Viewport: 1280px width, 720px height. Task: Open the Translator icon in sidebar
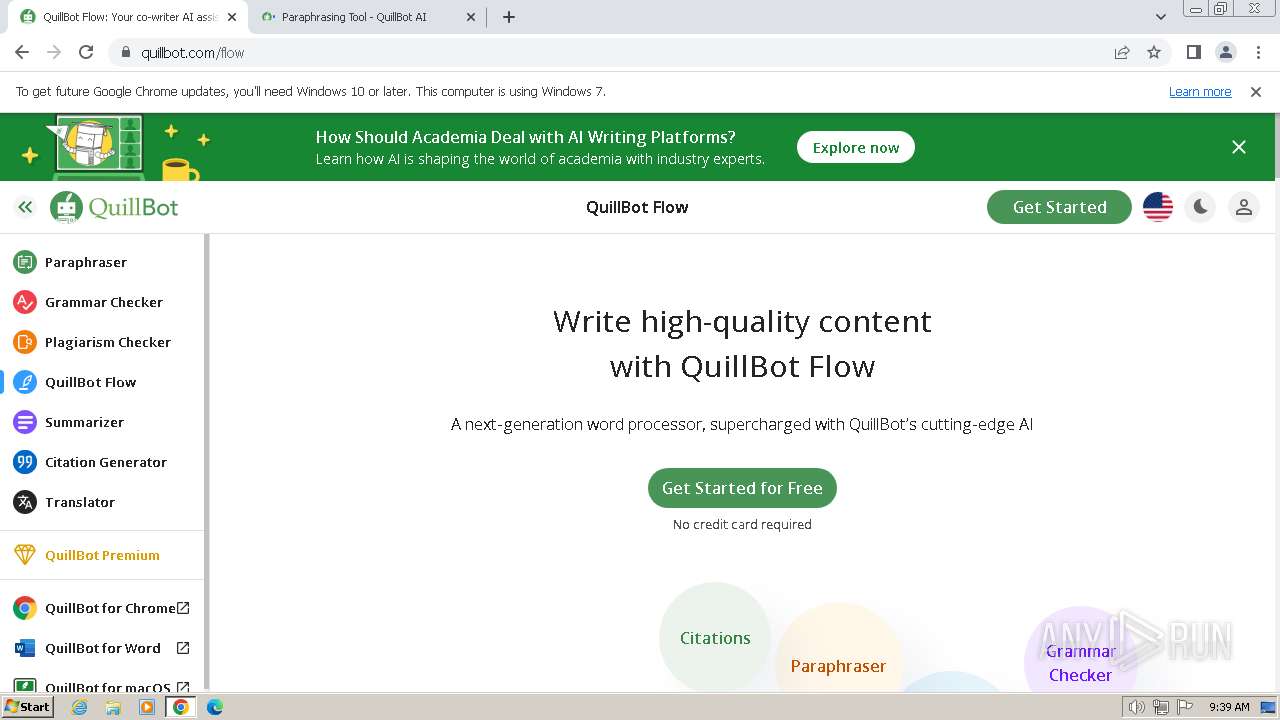pos(25,502)
